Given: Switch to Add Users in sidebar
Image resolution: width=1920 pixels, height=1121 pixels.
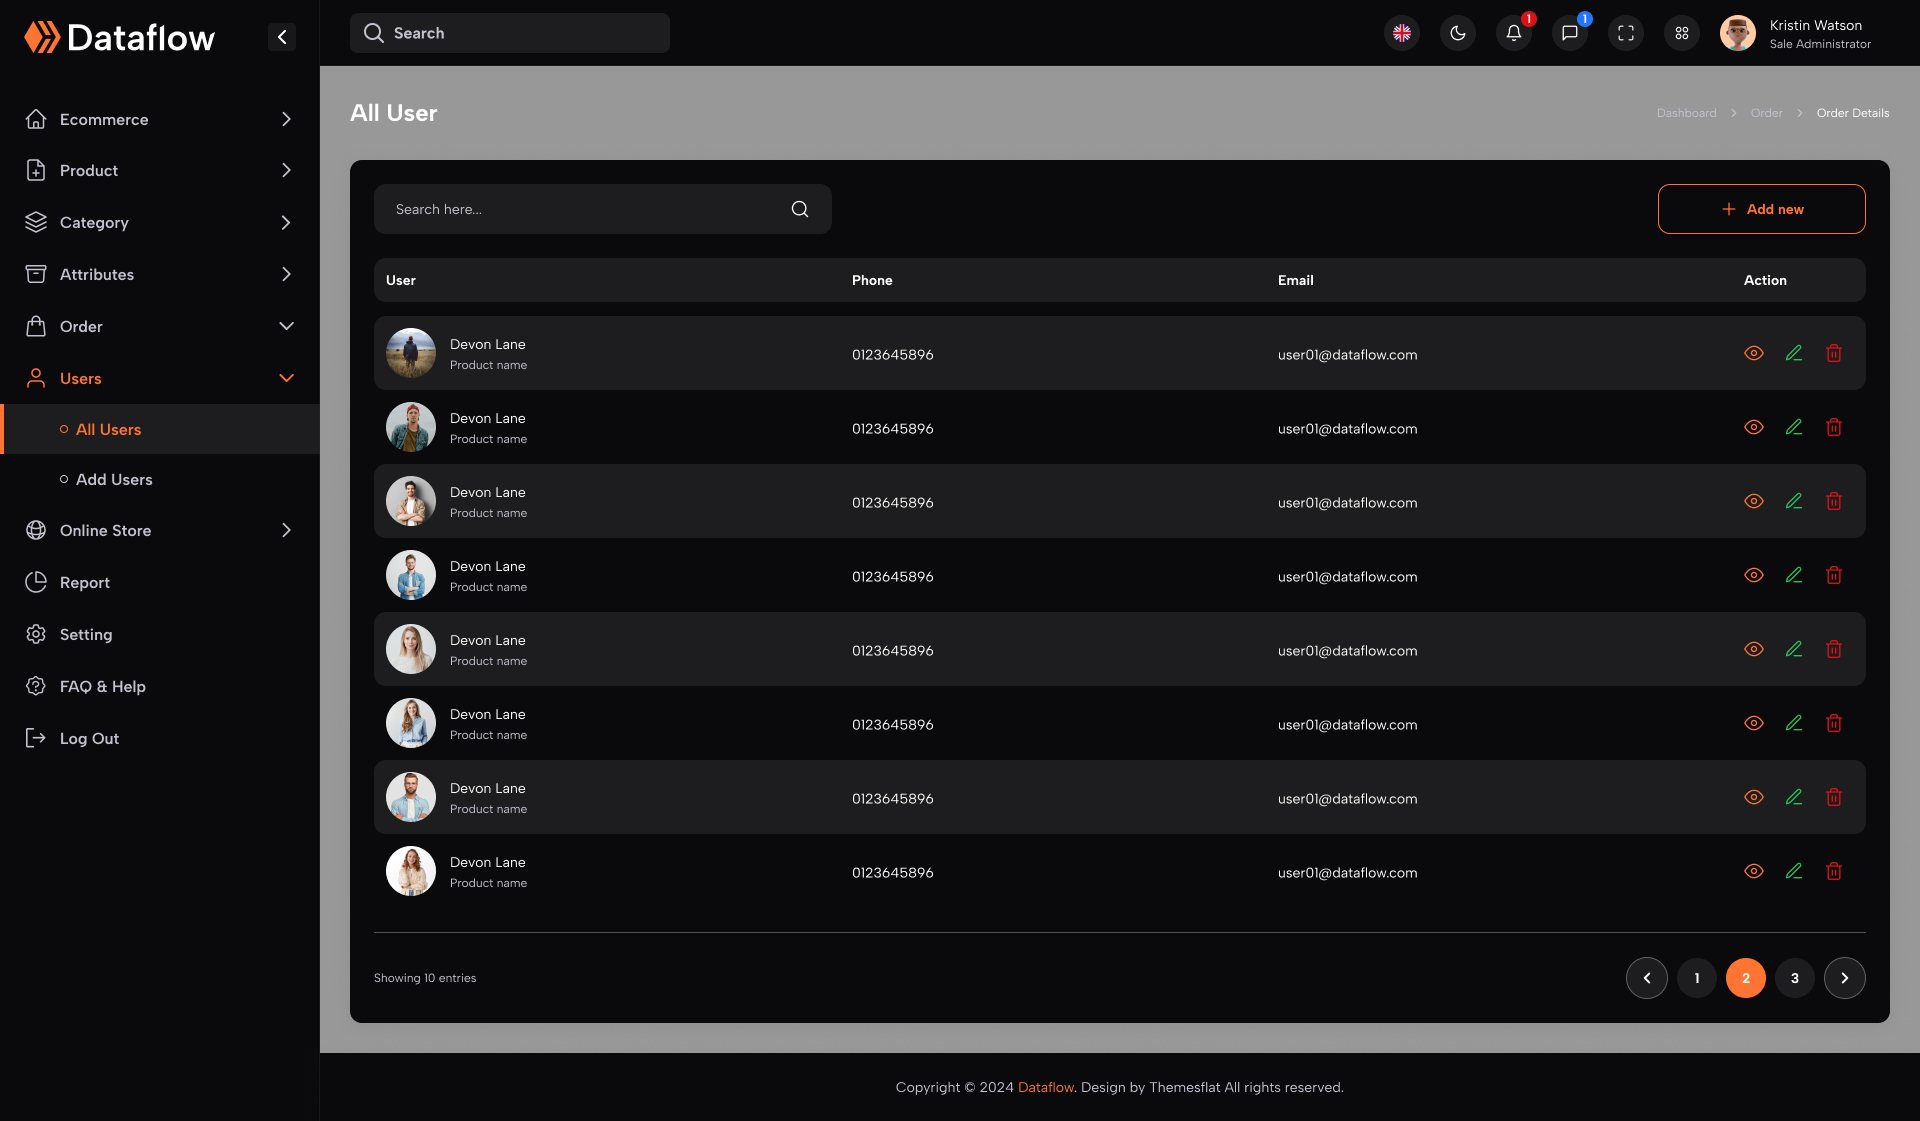Looking at the screenshot, I should 115,479.
